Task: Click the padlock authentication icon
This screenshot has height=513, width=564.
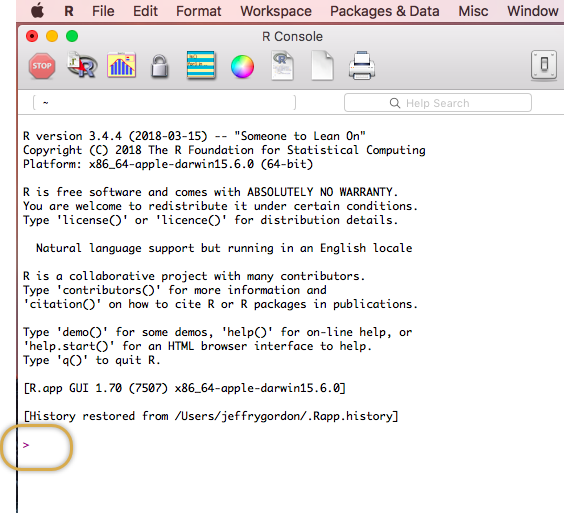Action: click(x=160, y=66)
